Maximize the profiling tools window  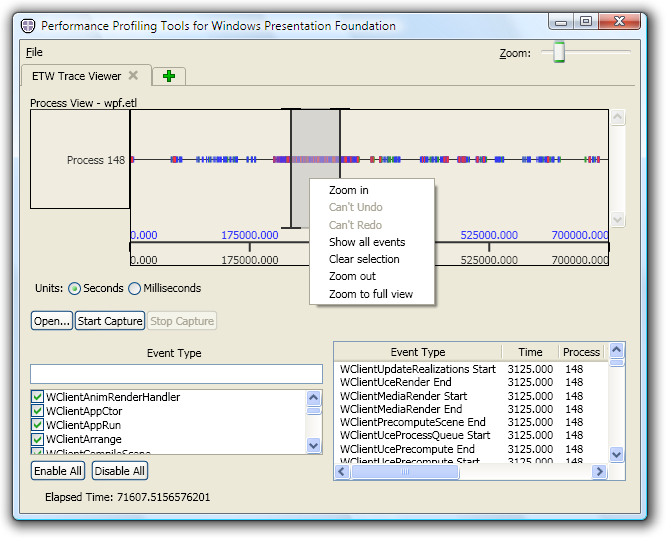tap(586, 21)
